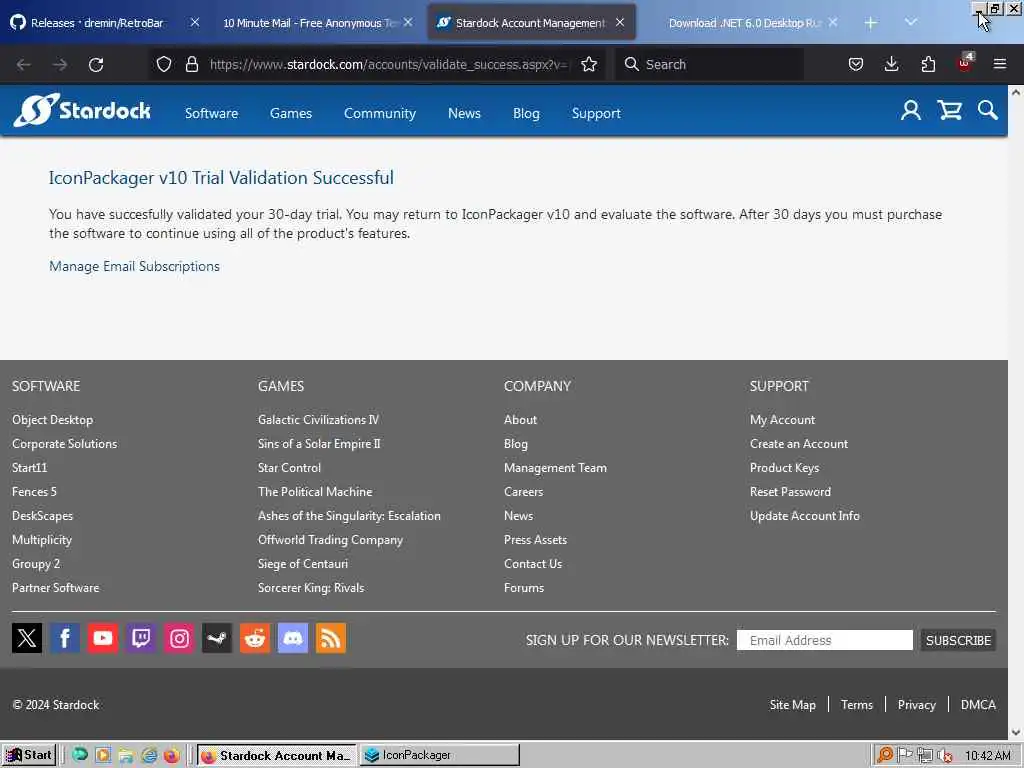
Task: Open the Privacy footer link
Action: 916,705
